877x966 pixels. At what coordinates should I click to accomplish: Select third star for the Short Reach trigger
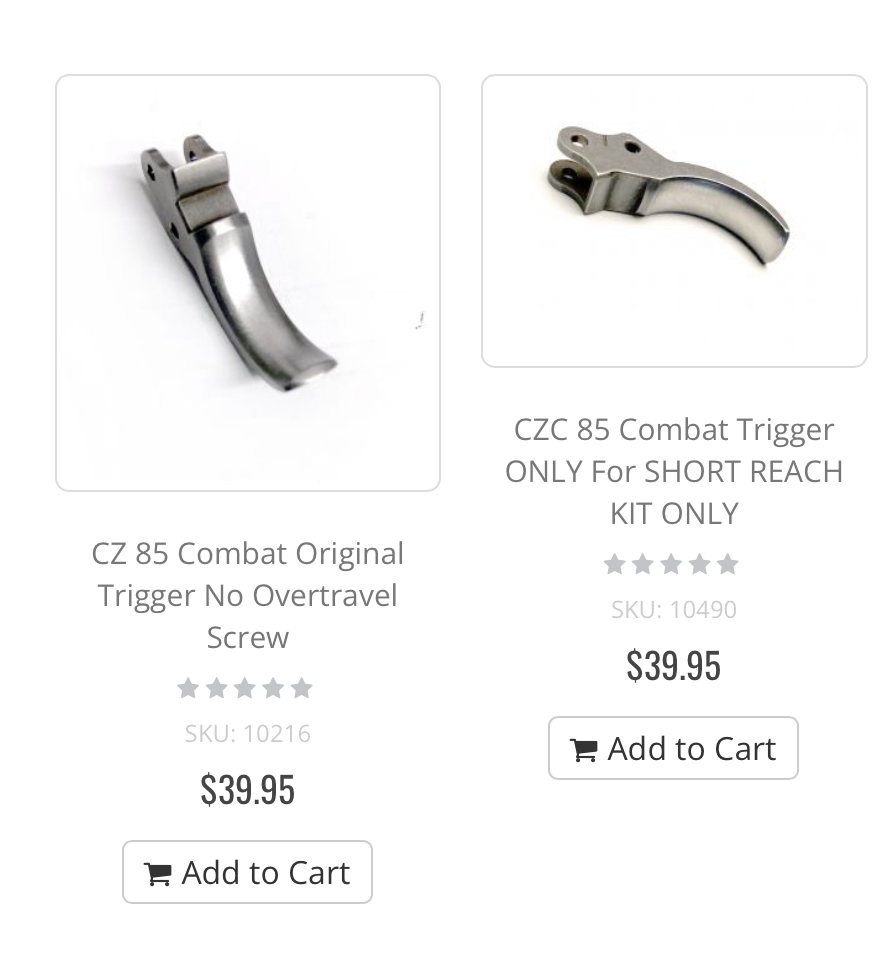tap(671, 564)
